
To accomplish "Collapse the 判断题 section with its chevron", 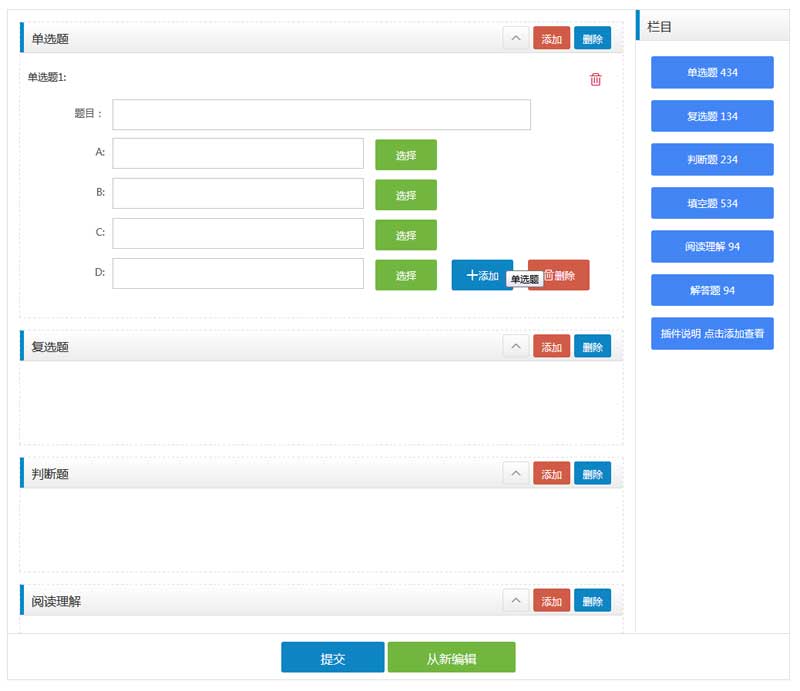I will (515, 474).
